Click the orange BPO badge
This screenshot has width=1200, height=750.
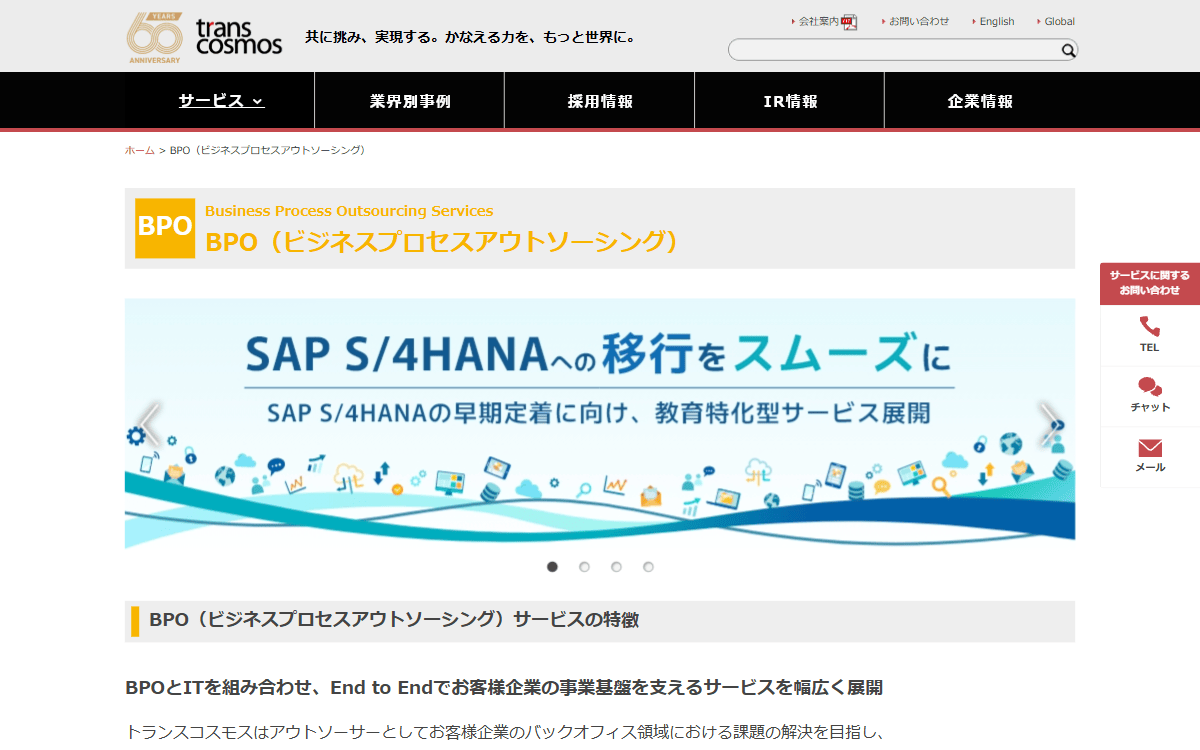point(165,228)
